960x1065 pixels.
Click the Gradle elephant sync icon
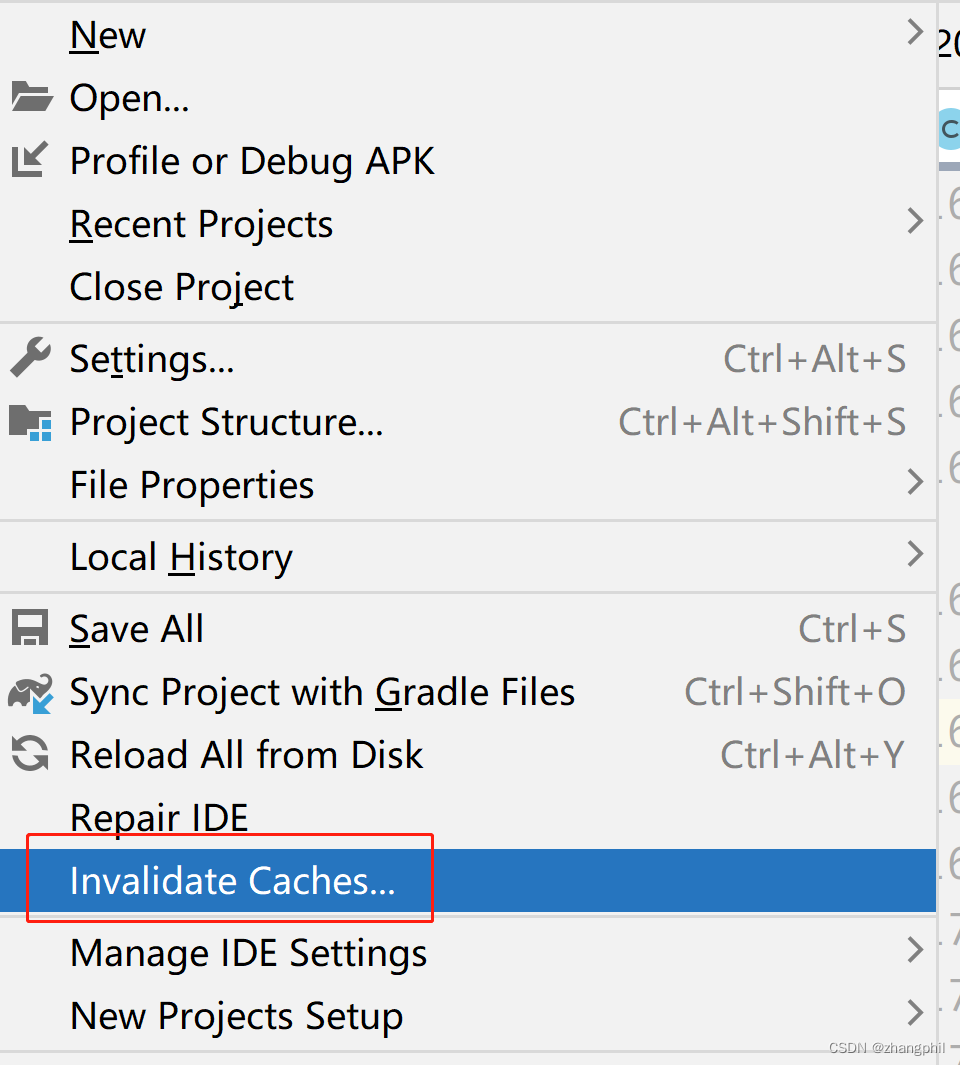click(x=30, y=691)
